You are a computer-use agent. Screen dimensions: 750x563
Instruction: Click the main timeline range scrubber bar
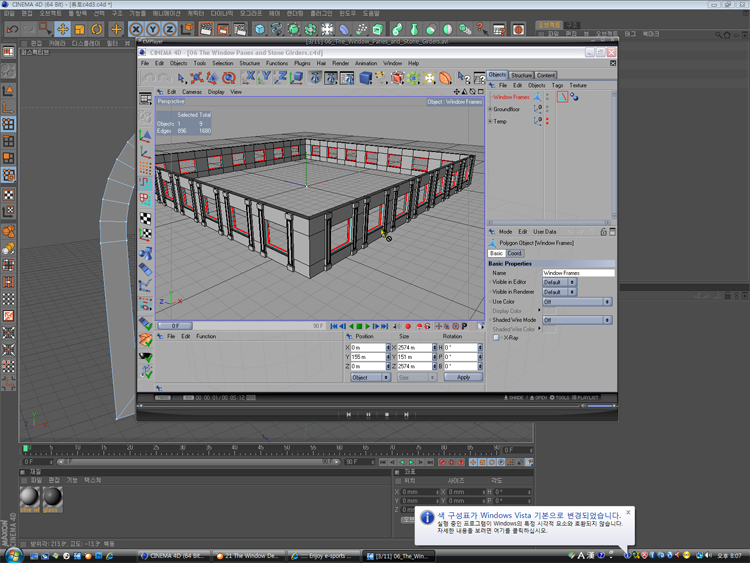coord(198,462)
